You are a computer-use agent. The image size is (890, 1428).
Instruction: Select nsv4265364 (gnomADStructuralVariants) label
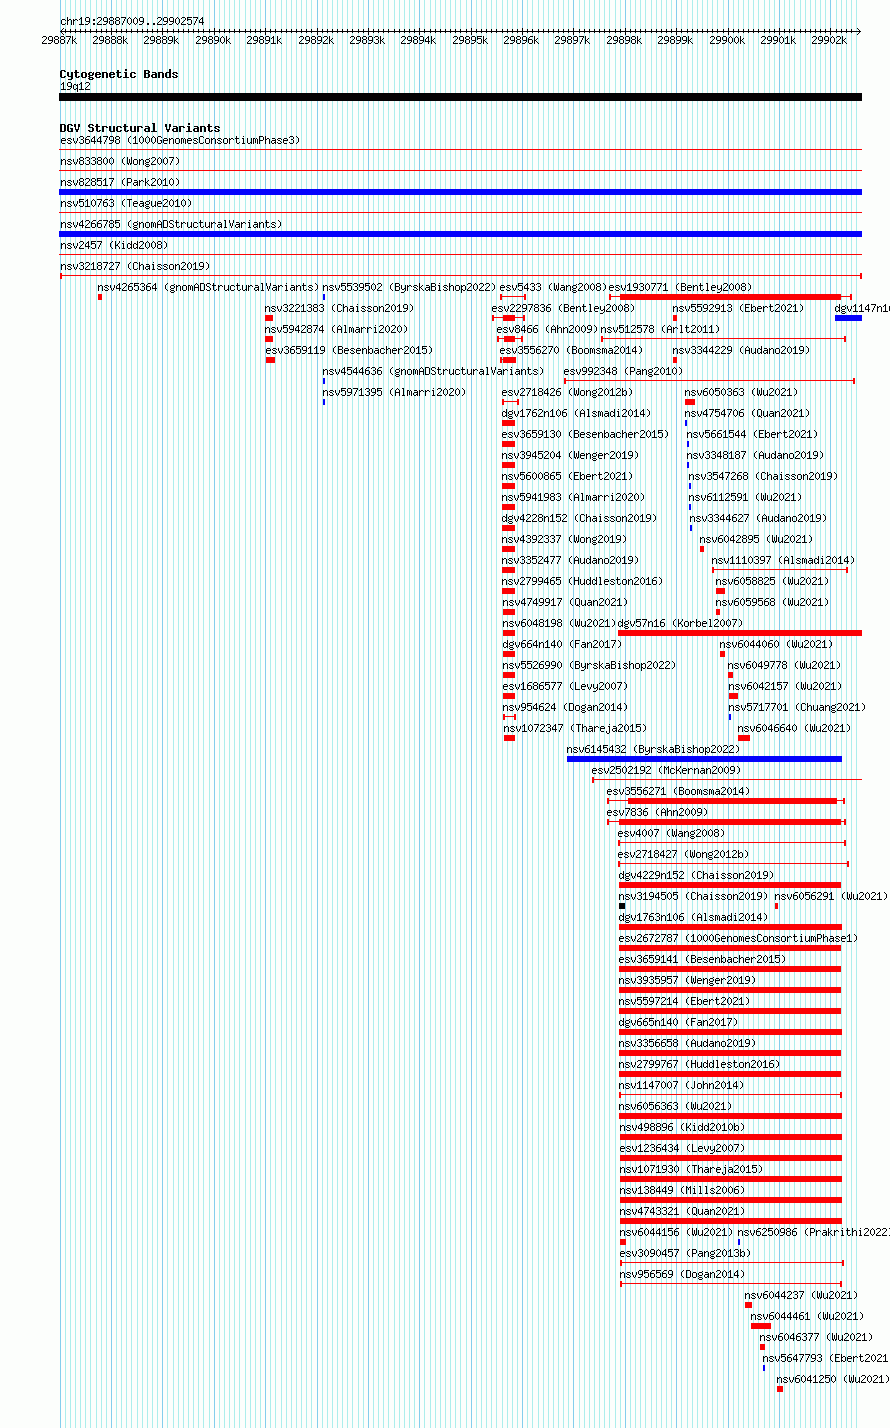pyautogui.click(x=208, y=287)
